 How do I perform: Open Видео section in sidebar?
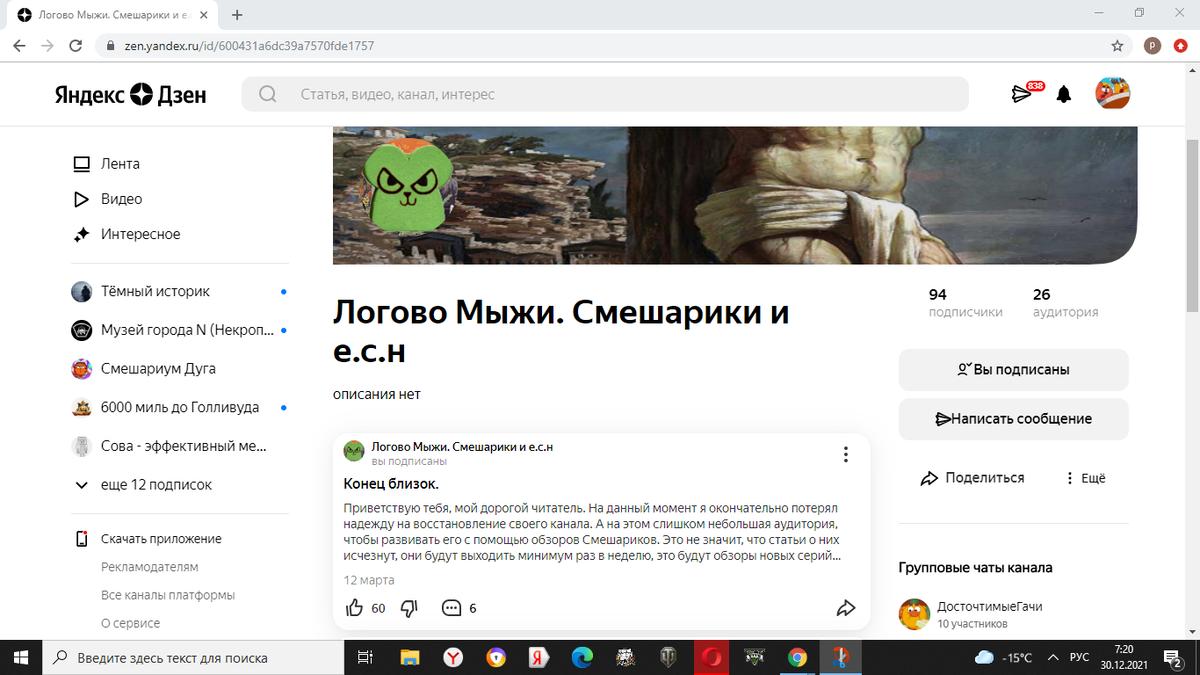[108, 199]
